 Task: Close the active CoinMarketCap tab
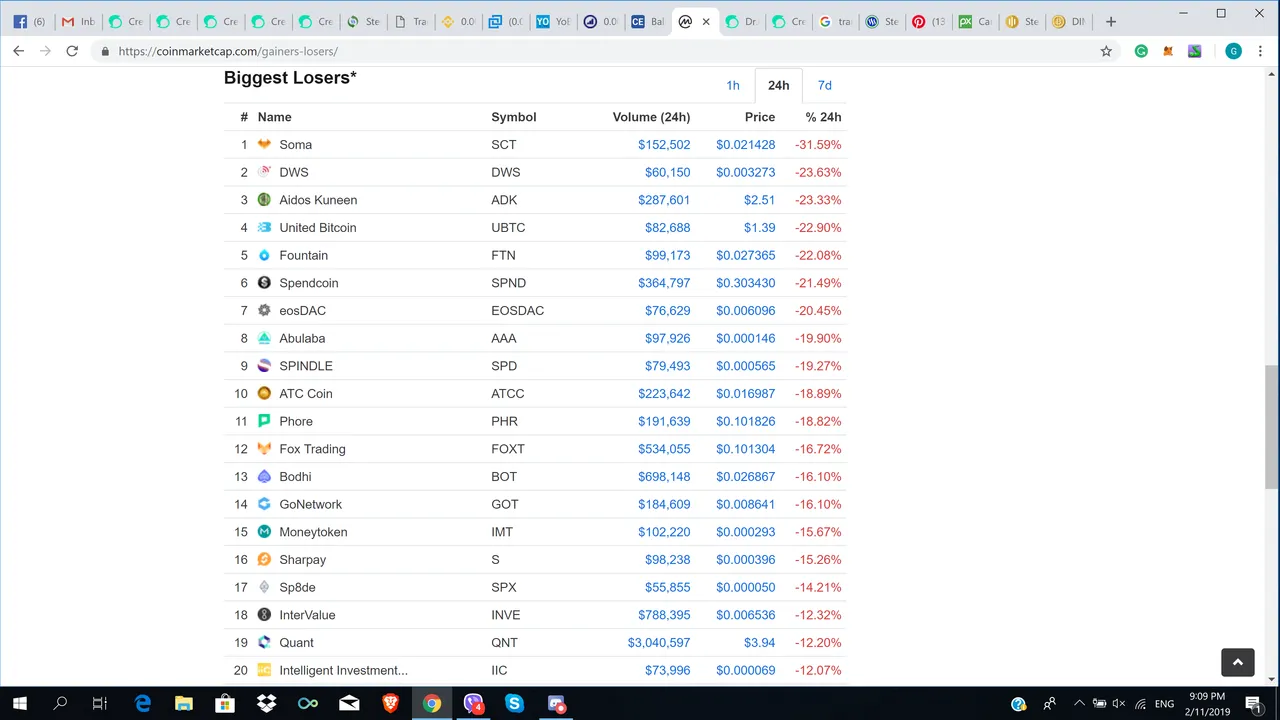(x=706, y=21)
